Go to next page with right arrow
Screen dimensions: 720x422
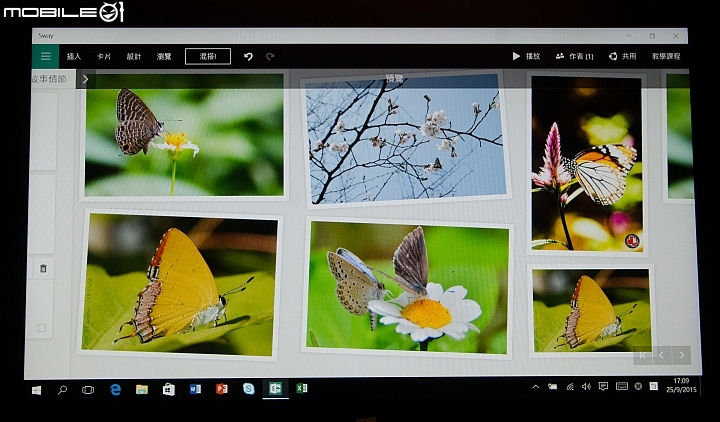pyautogui.click(x=681, y=355)
